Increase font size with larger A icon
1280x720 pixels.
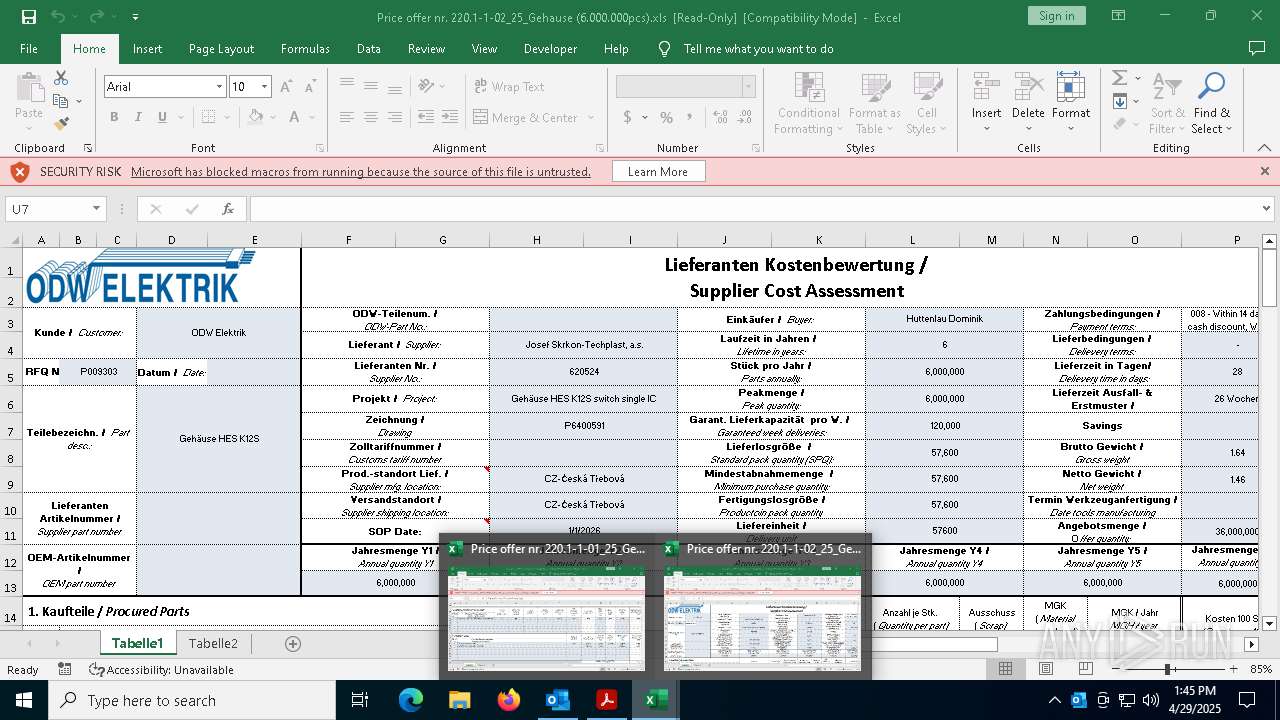coord(286,87)
